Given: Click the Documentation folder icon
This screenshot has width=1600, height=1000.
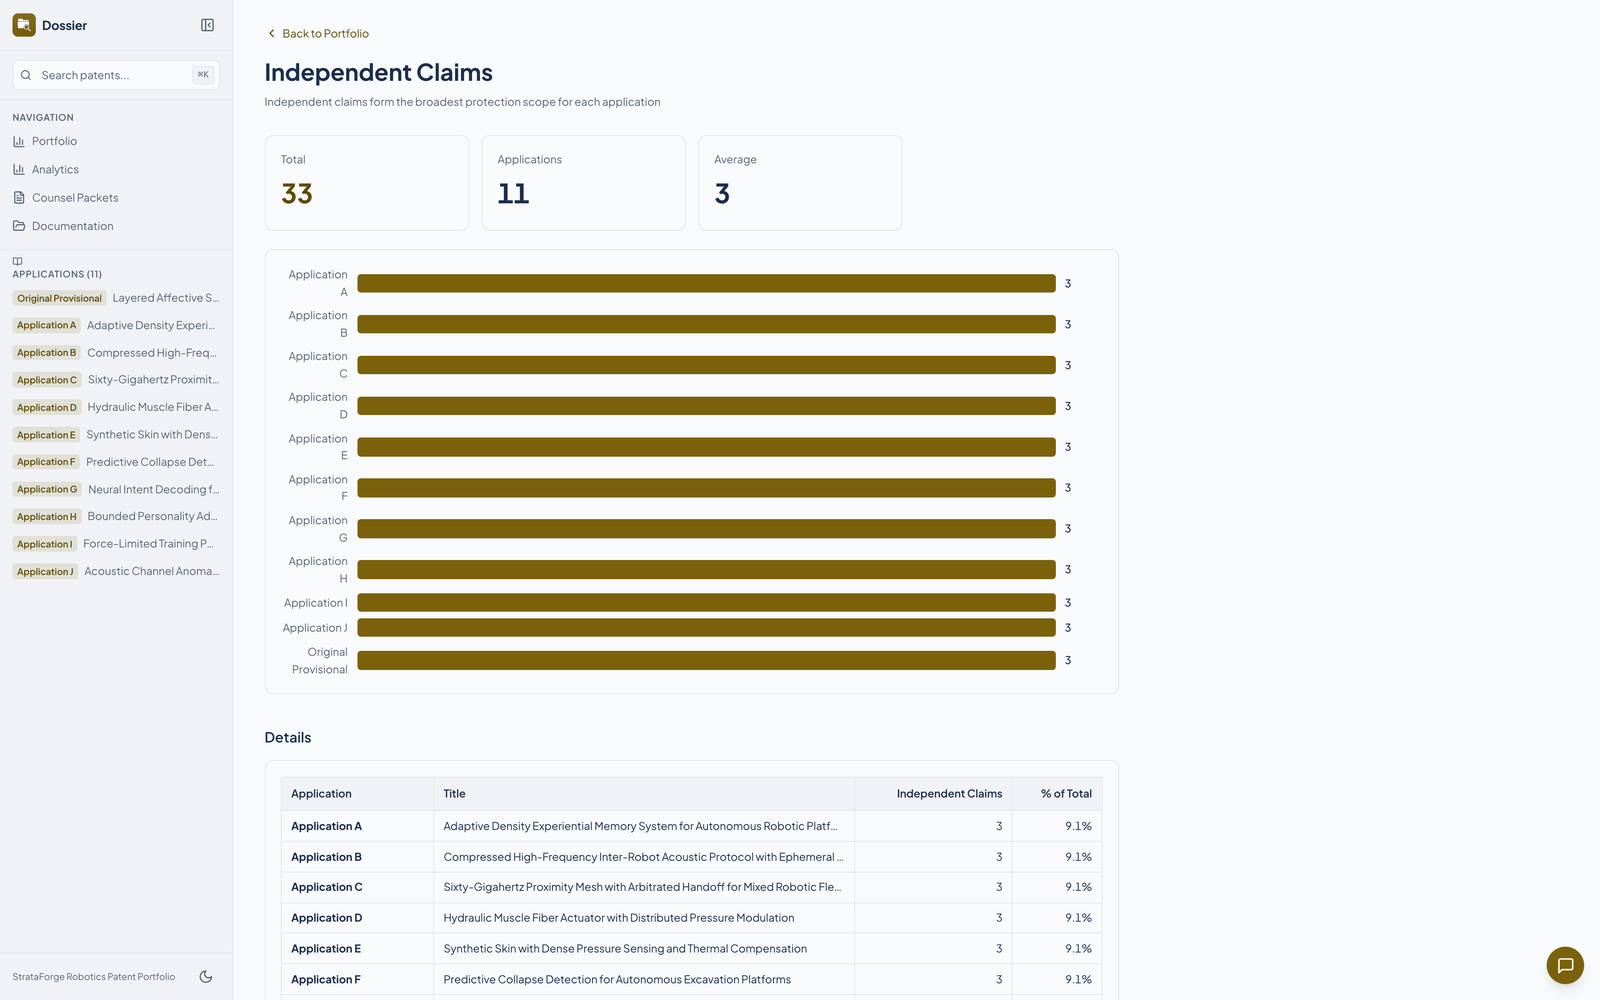Looking at the screenshot, I should pyautogui.click(x=19, y=226).
